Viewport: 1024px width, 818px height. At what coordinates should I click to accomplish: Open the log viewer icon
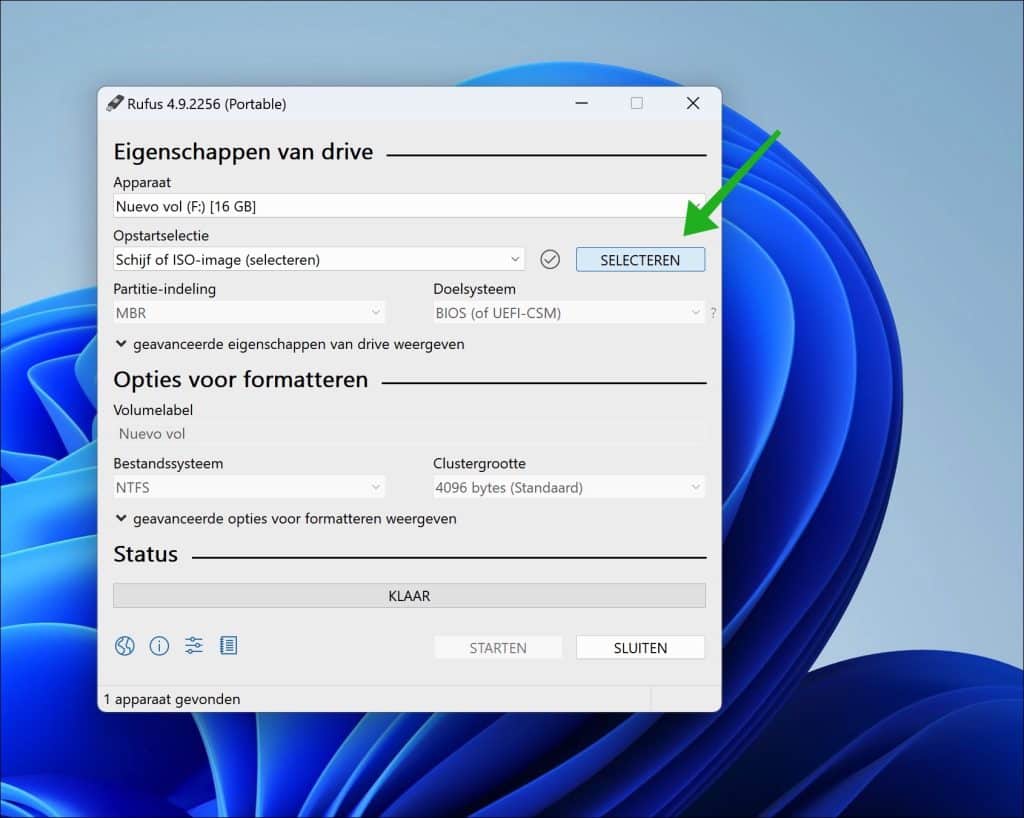pos(229,646)
